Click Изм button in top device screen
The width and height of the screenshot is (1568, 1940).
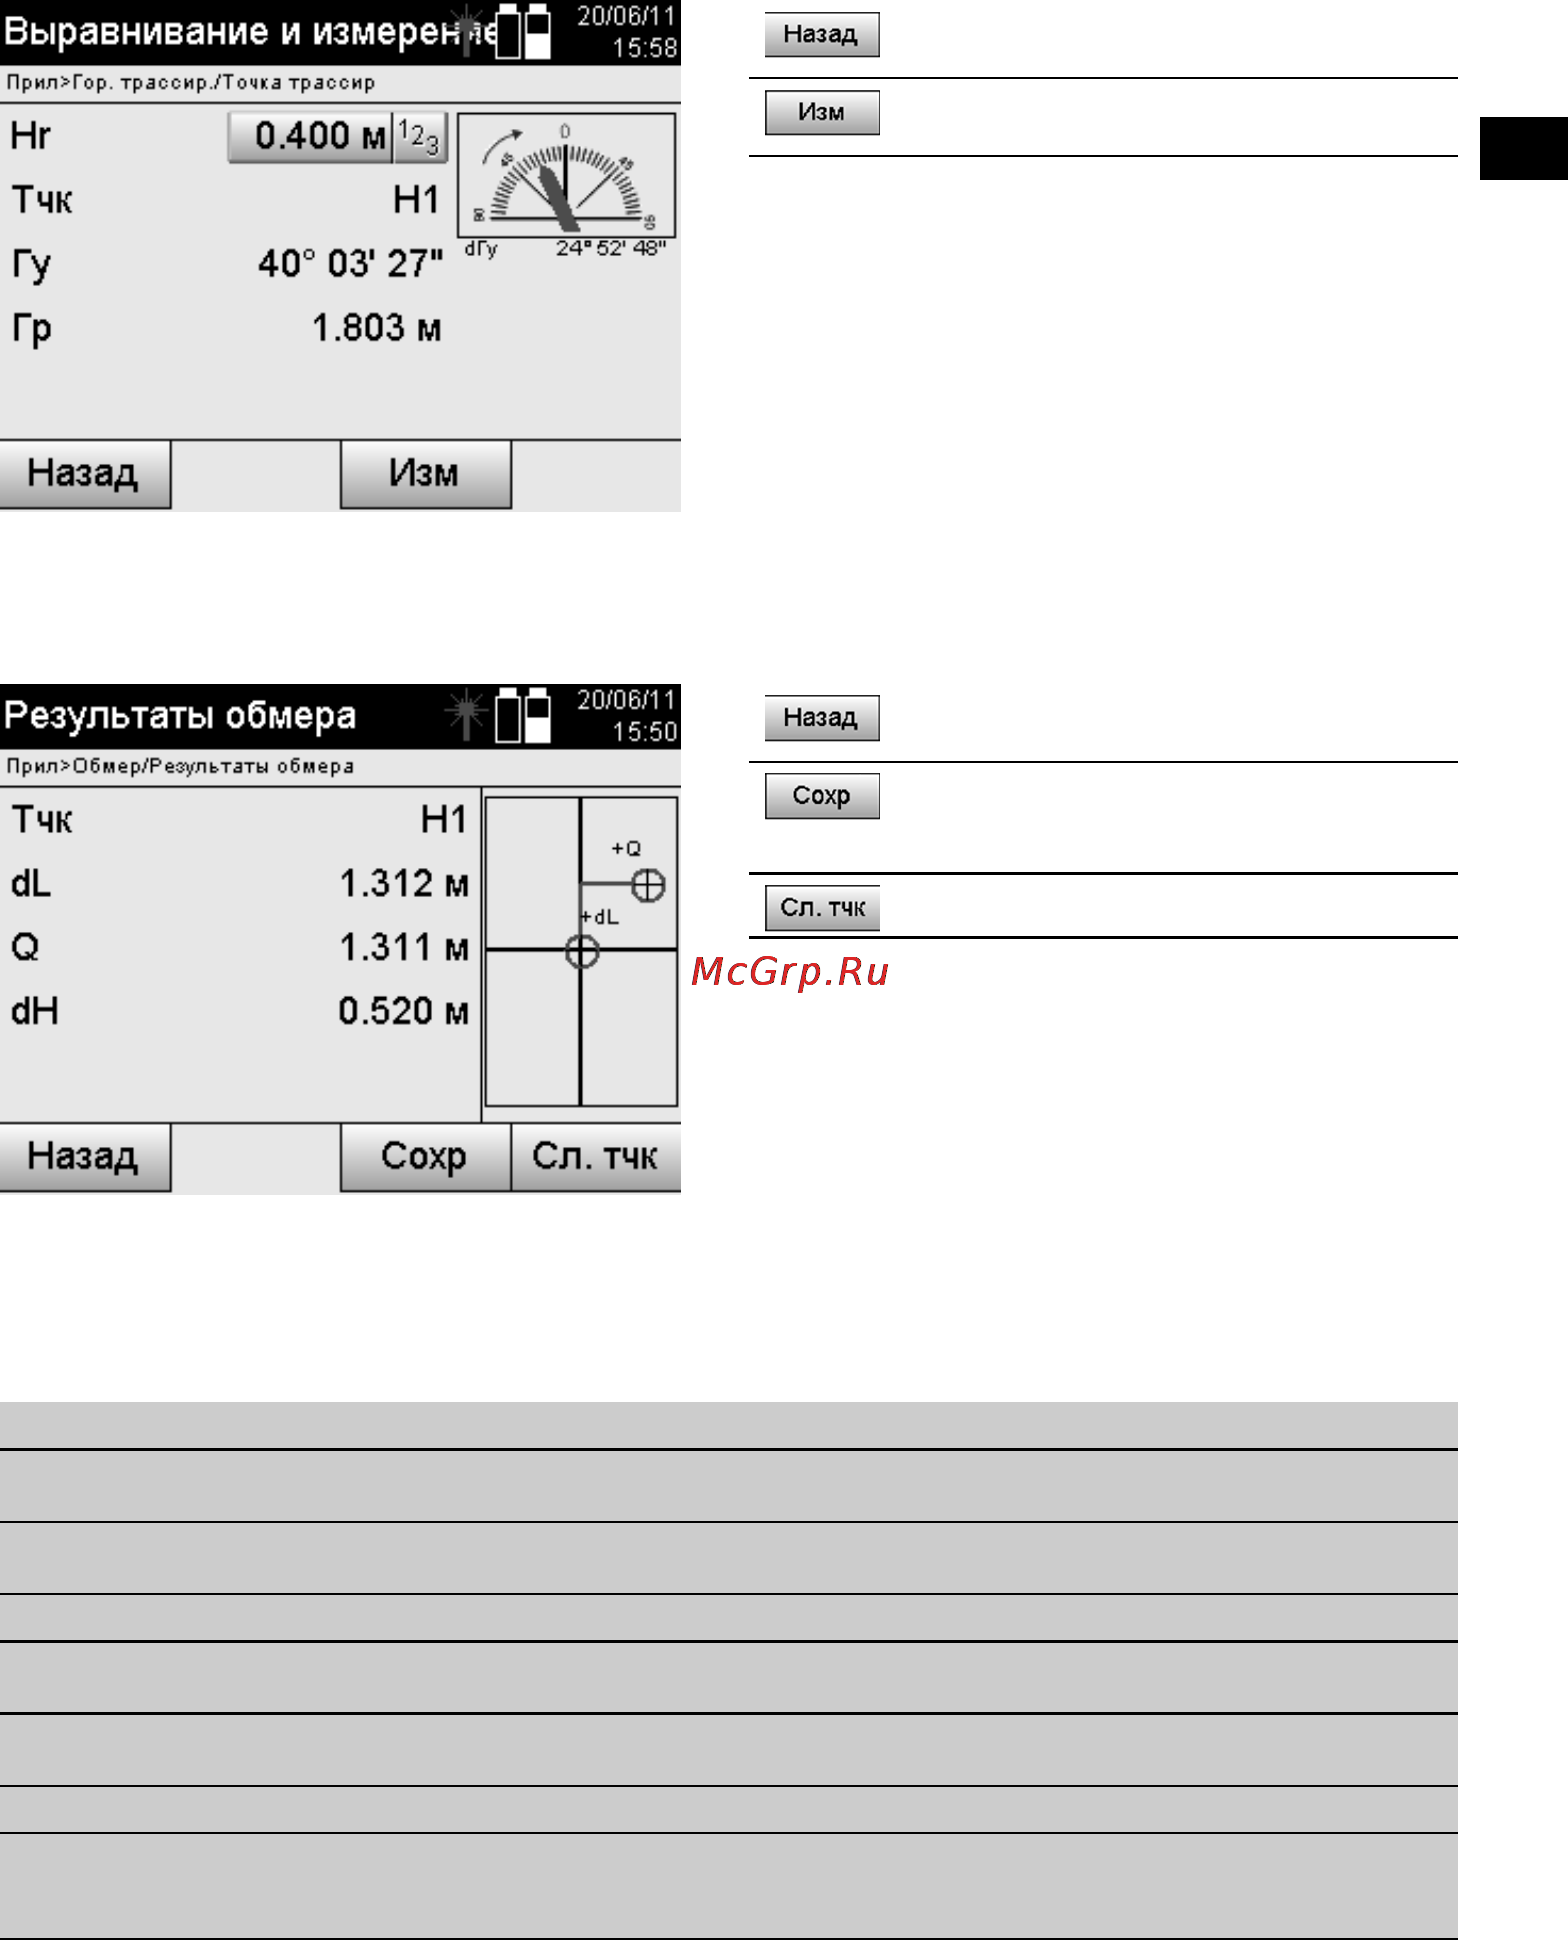point(425,474)
